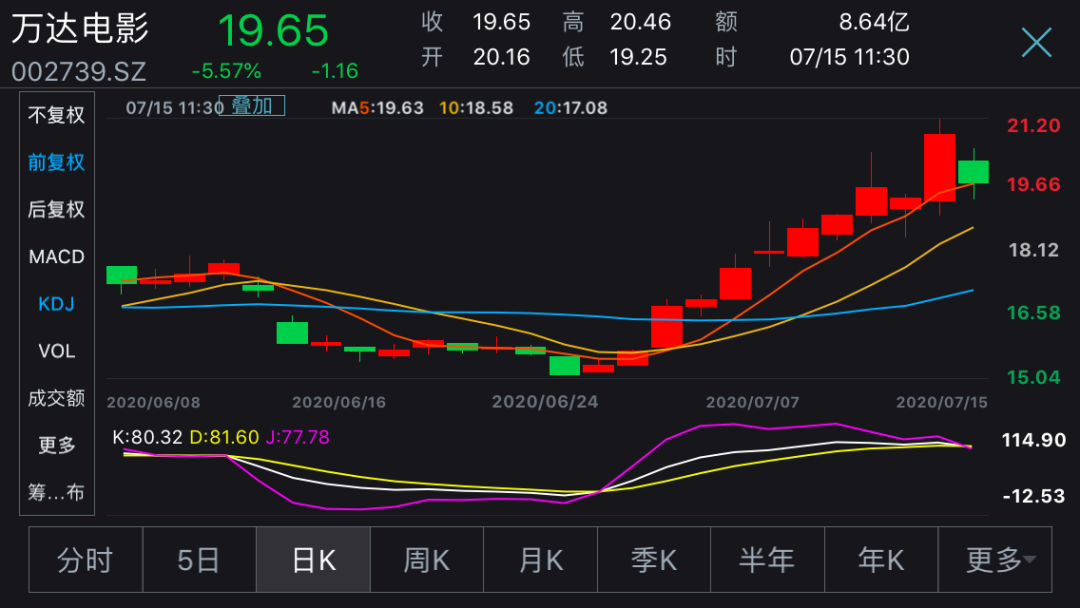Viewport: 1080px width, 608px height.
Task: Tap the 114.90 KDJ axis label
Action: [x=1033, y=440]
